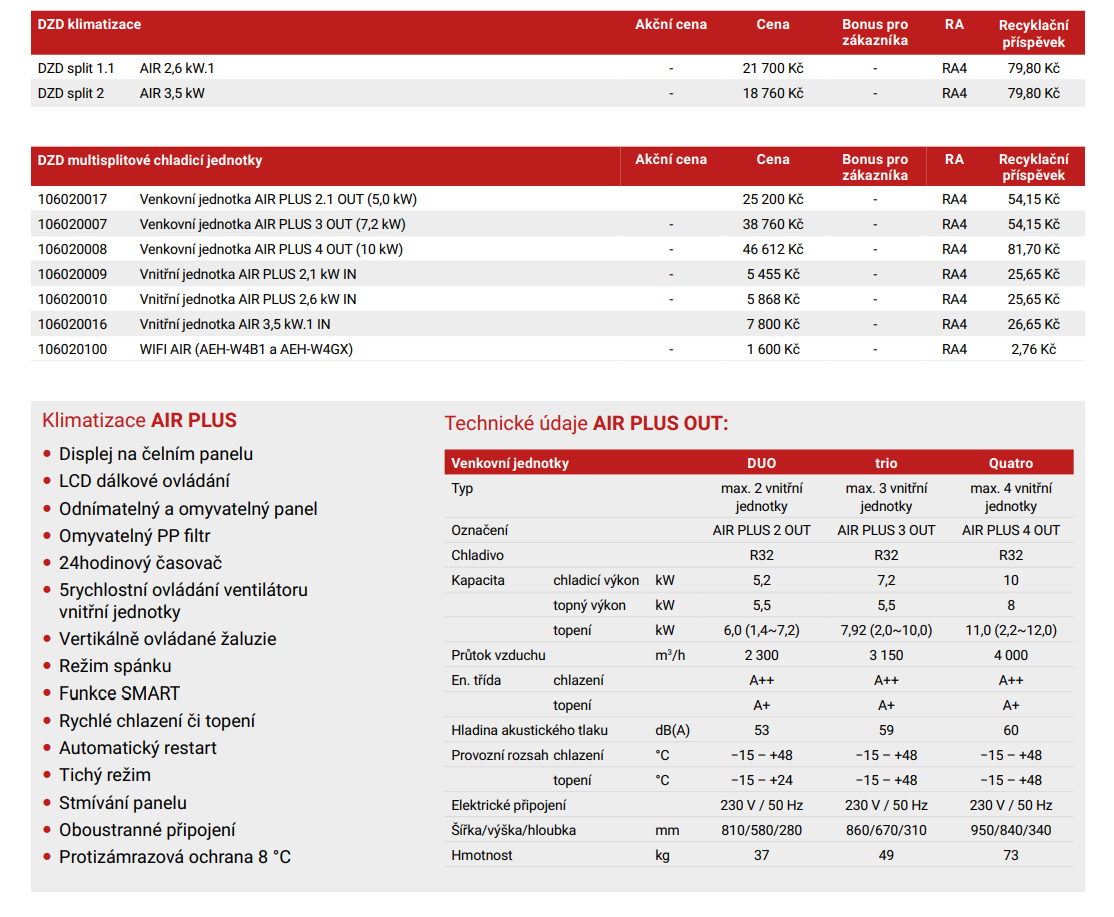Select the AIR PLUS 3 OUT designation cell
This screenshot has height=917, width=1114.
point(886,530)
